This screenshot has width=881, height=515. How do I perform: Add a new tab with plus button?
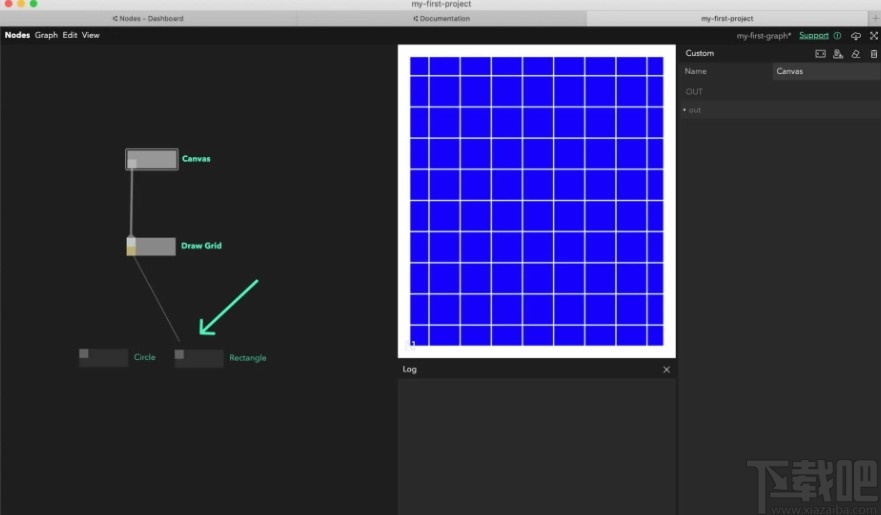pyautogui.click(x=875, y=19)
